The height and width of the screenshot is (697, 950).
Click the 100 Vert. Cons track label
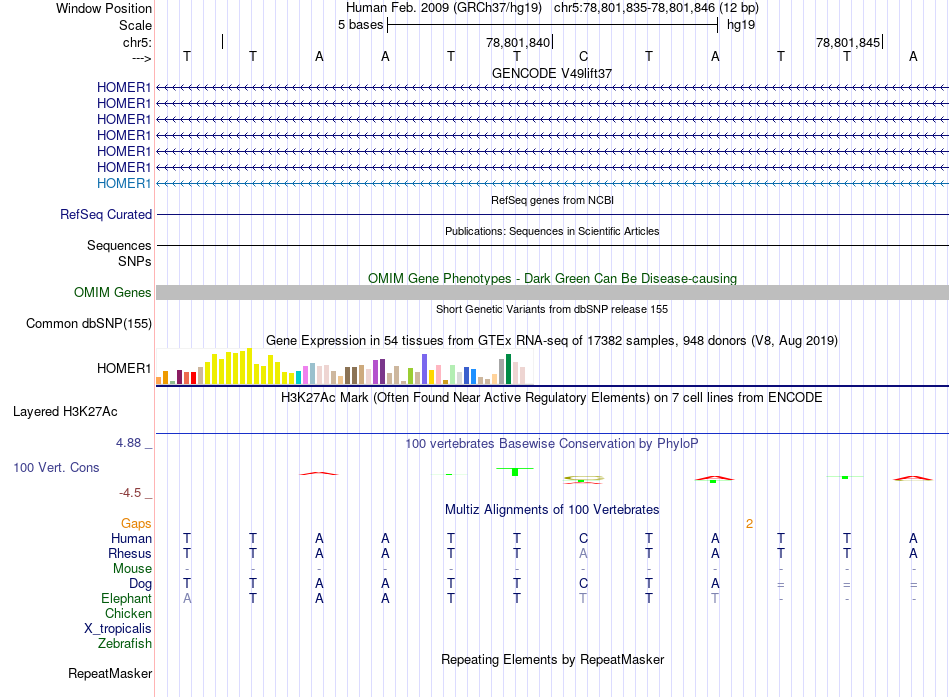(56, 467)
